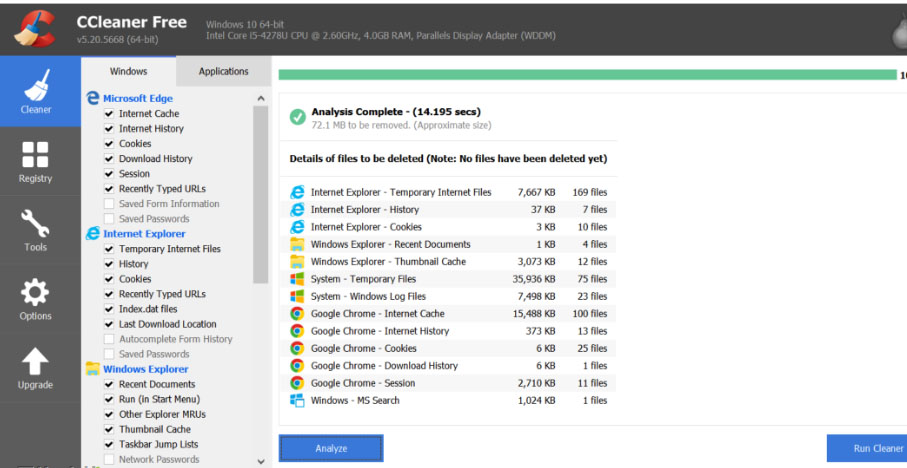Toggle the Download History checkbox
907x468 pixels.
109,159
